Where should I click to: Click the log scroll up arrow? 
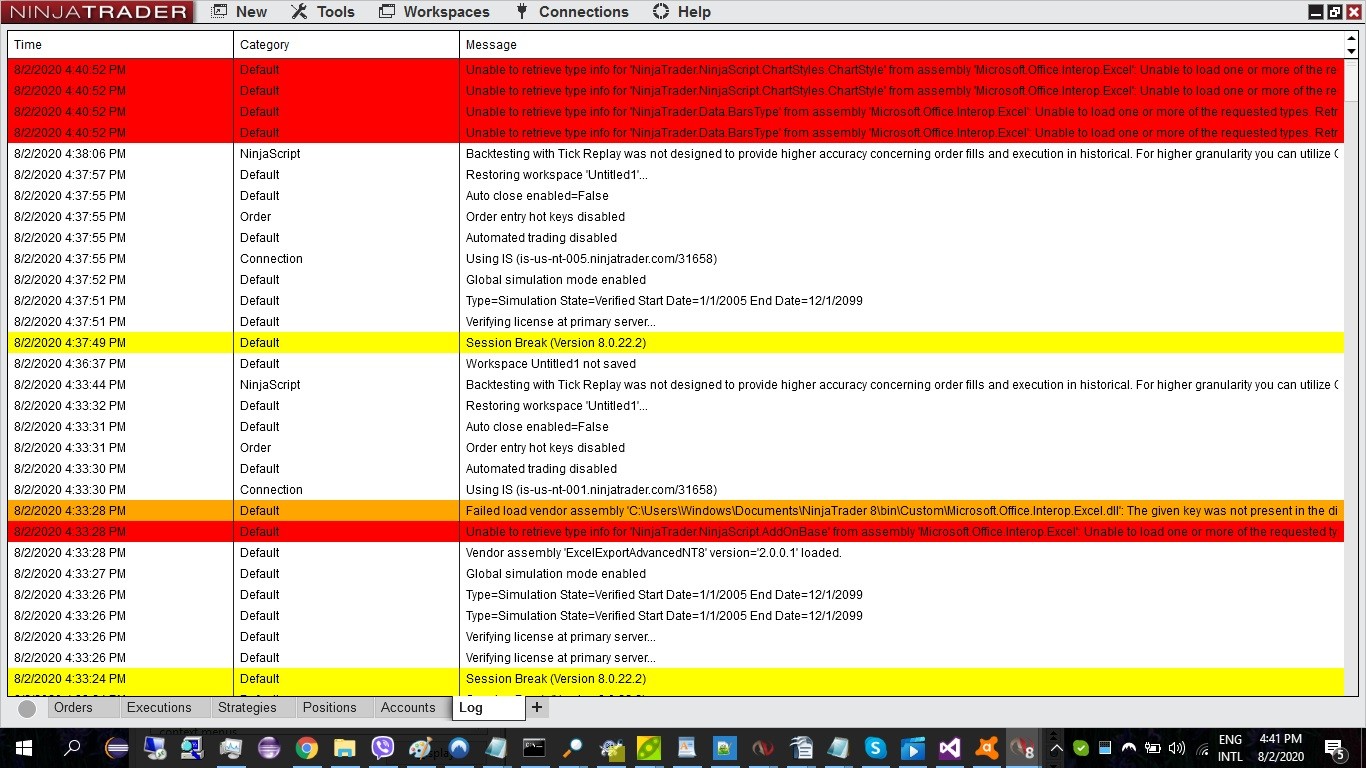(1351, 38)
